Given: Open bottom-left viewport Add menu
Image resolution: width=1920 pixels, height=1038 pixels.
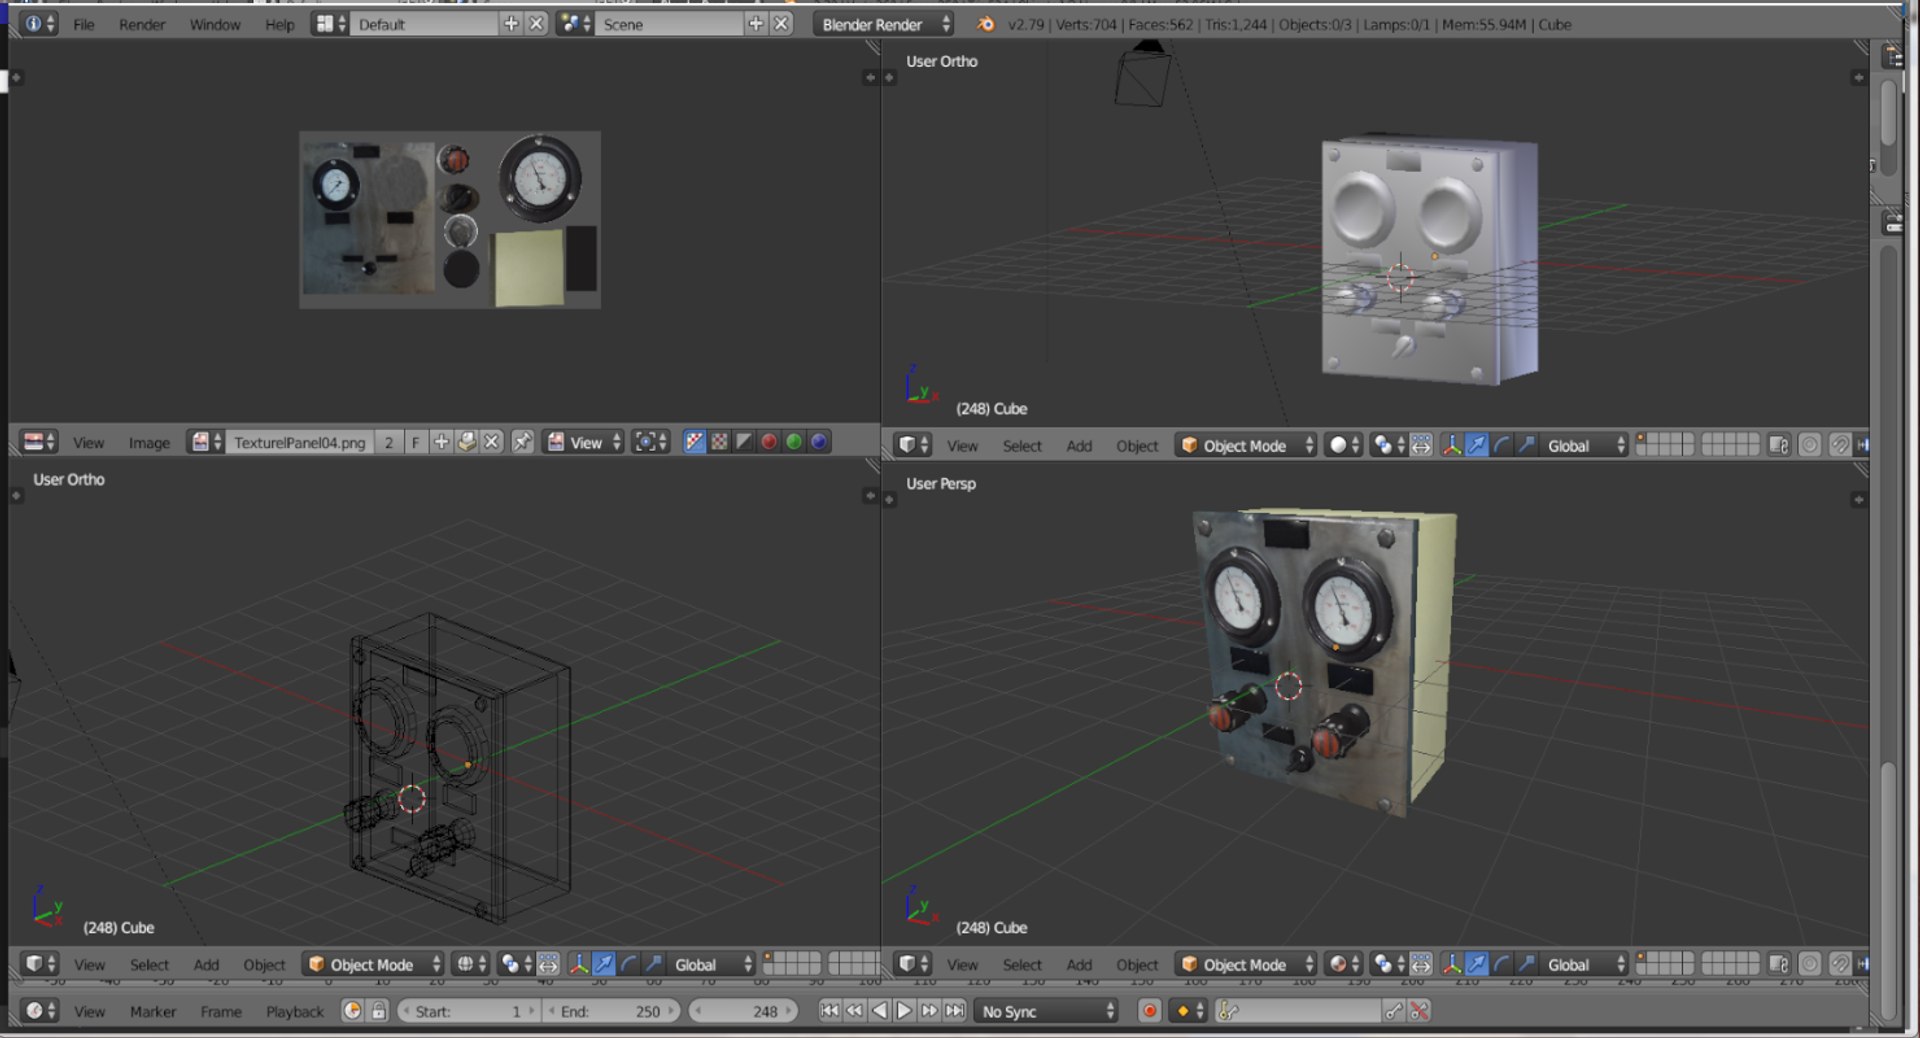Looking at the screenshot, I should pyautogui.click(x=206, y=964).
